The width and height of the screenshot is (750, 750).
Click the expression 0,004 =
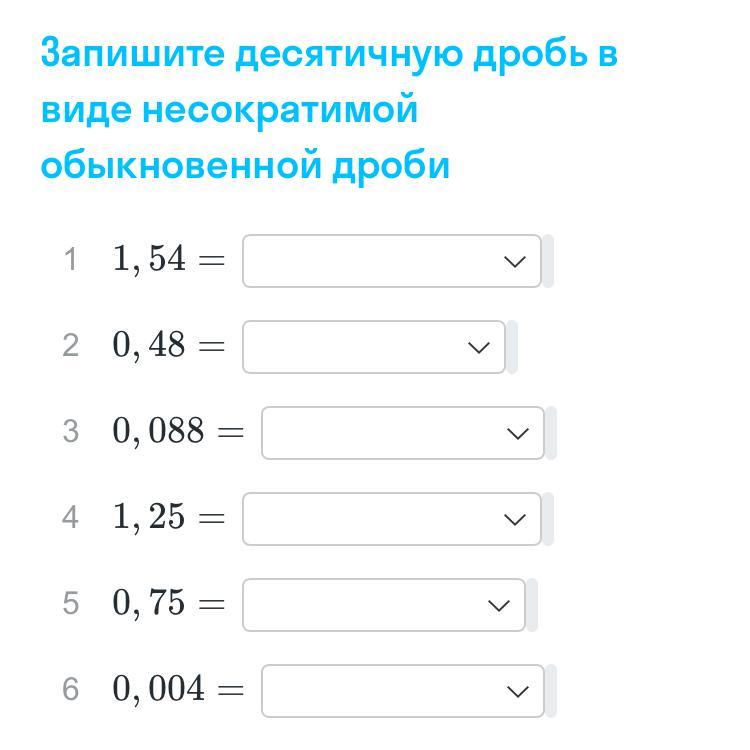click(178, 690)
